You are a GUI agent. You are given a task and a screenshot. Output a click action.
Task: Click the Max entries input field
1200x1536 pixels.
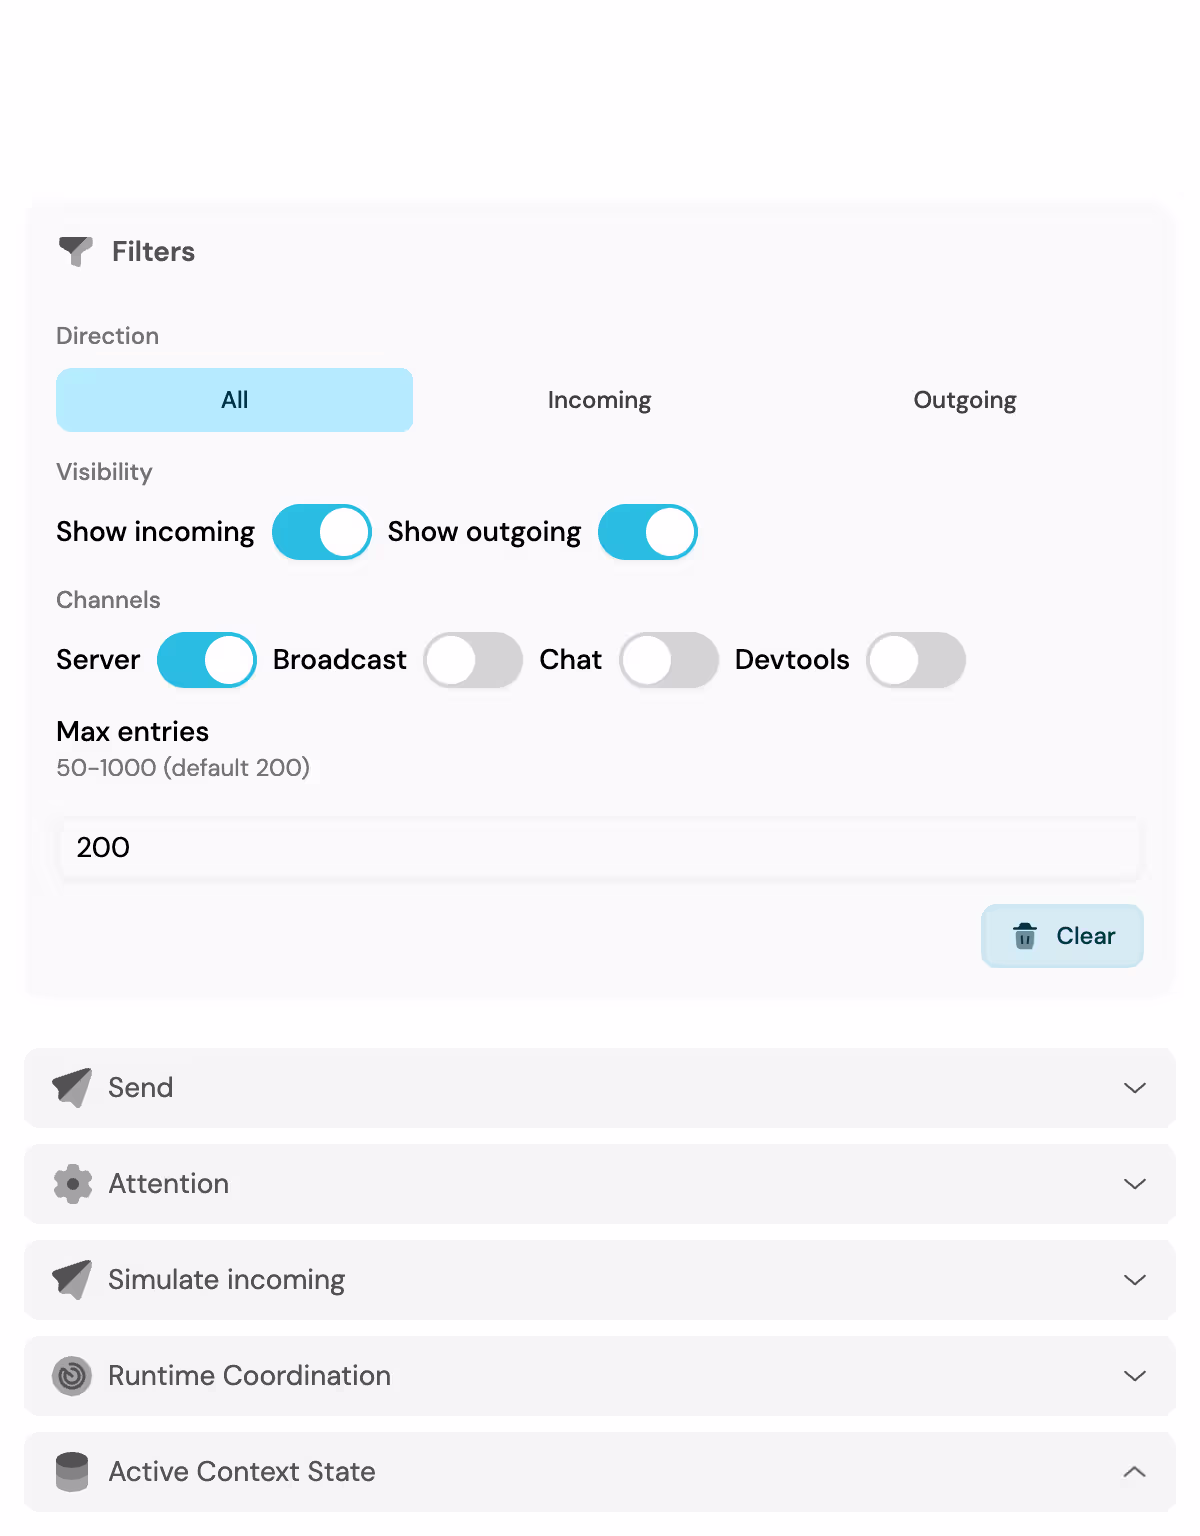(x=600, y=848)
